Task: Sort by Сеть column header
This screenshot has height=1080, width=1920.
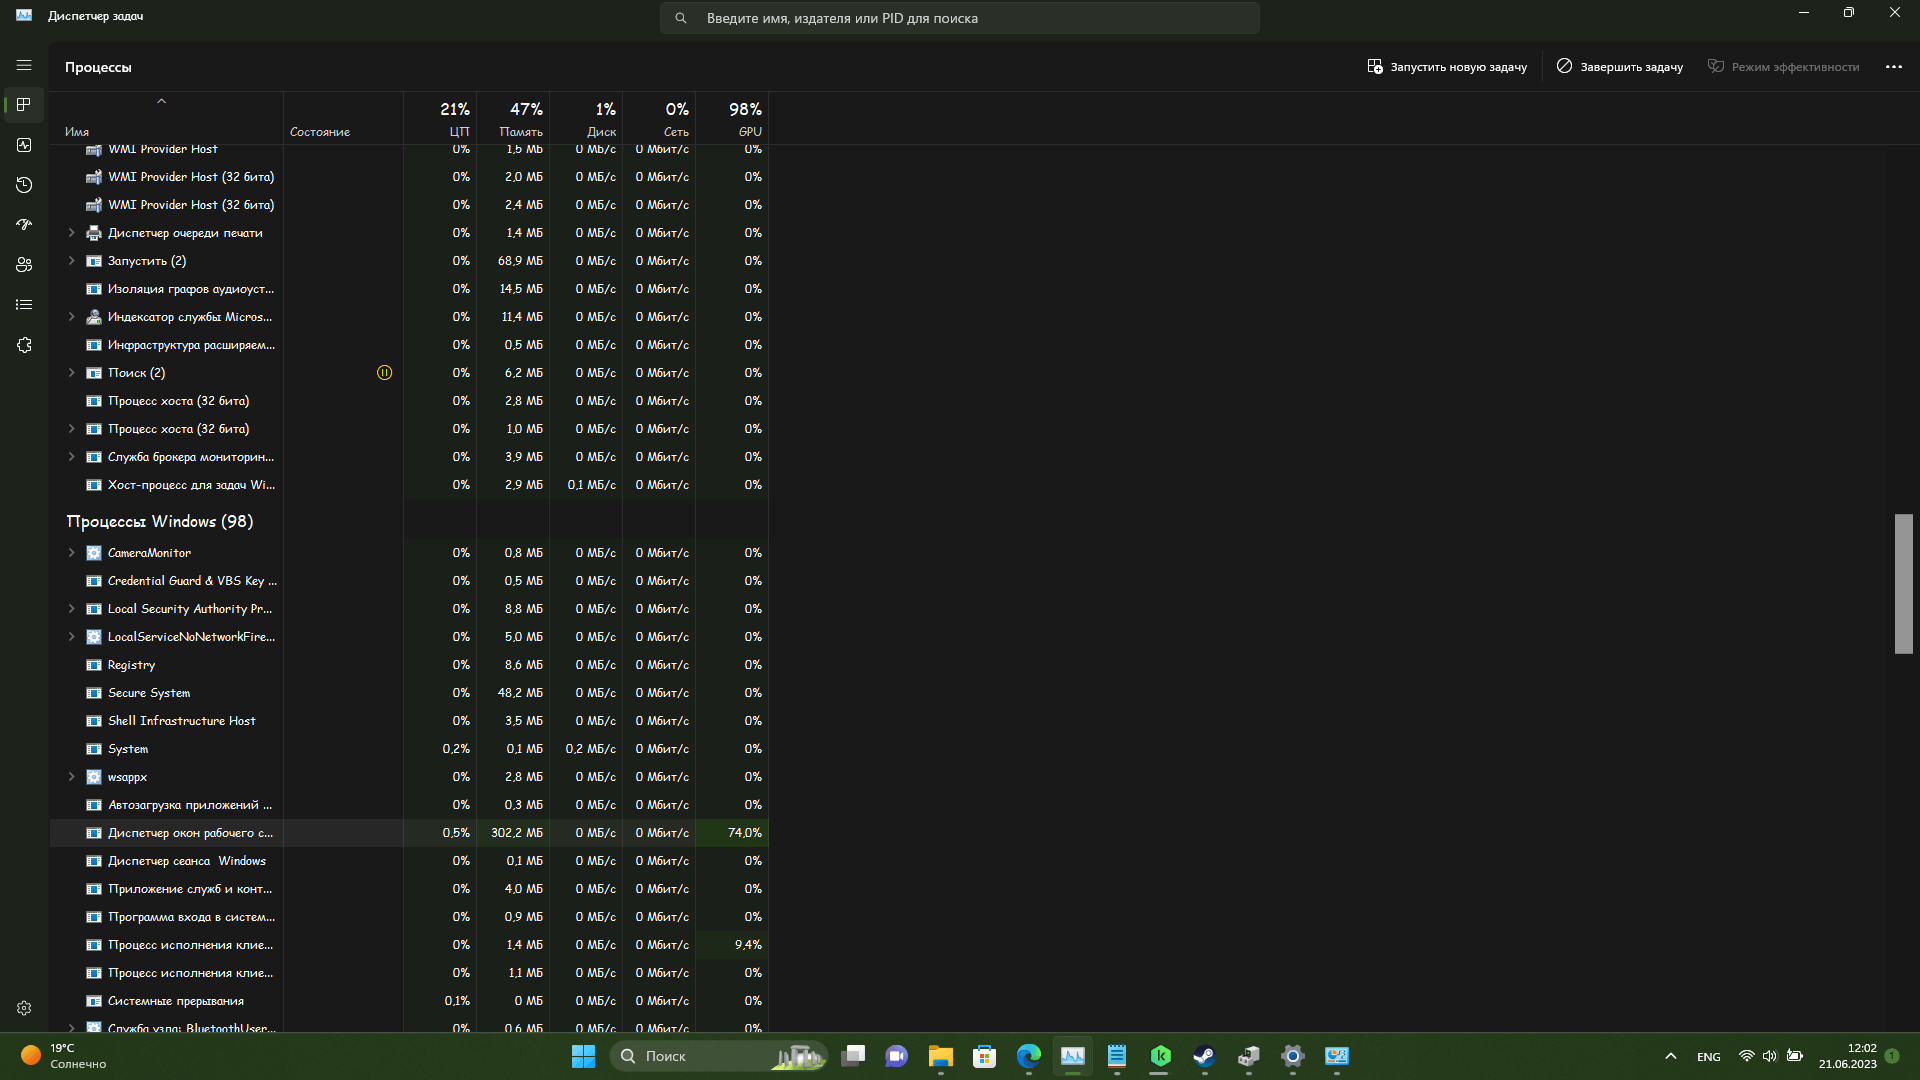Action: (x=659, y=118)
